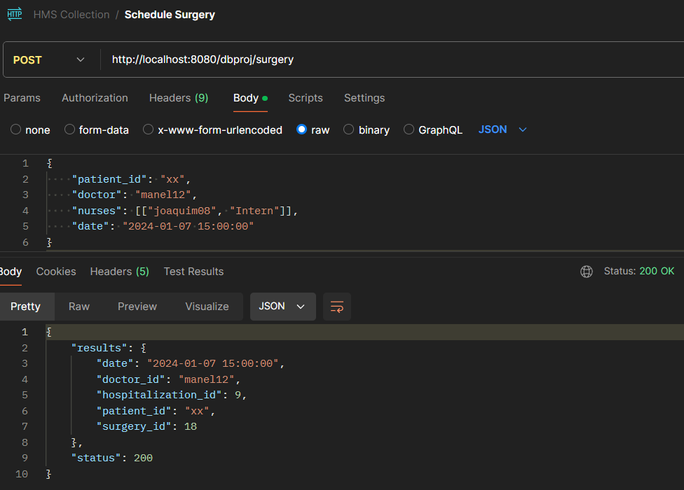Click the response "date" line
The image size is (684, 490).
click(x=191, y=364)
